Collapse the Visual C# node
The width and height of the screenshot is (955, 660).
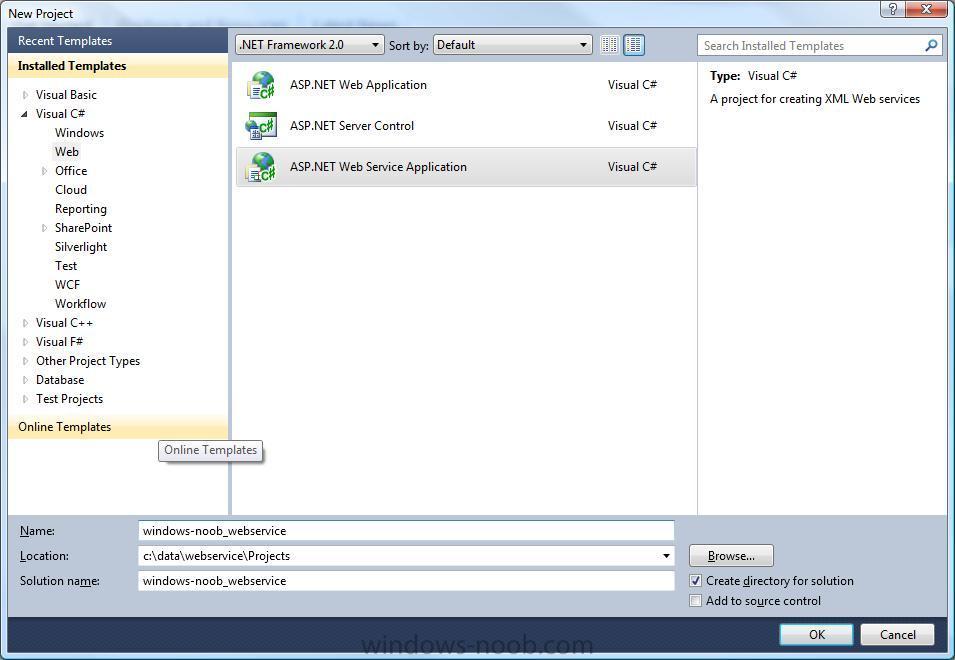coord(24,114)
